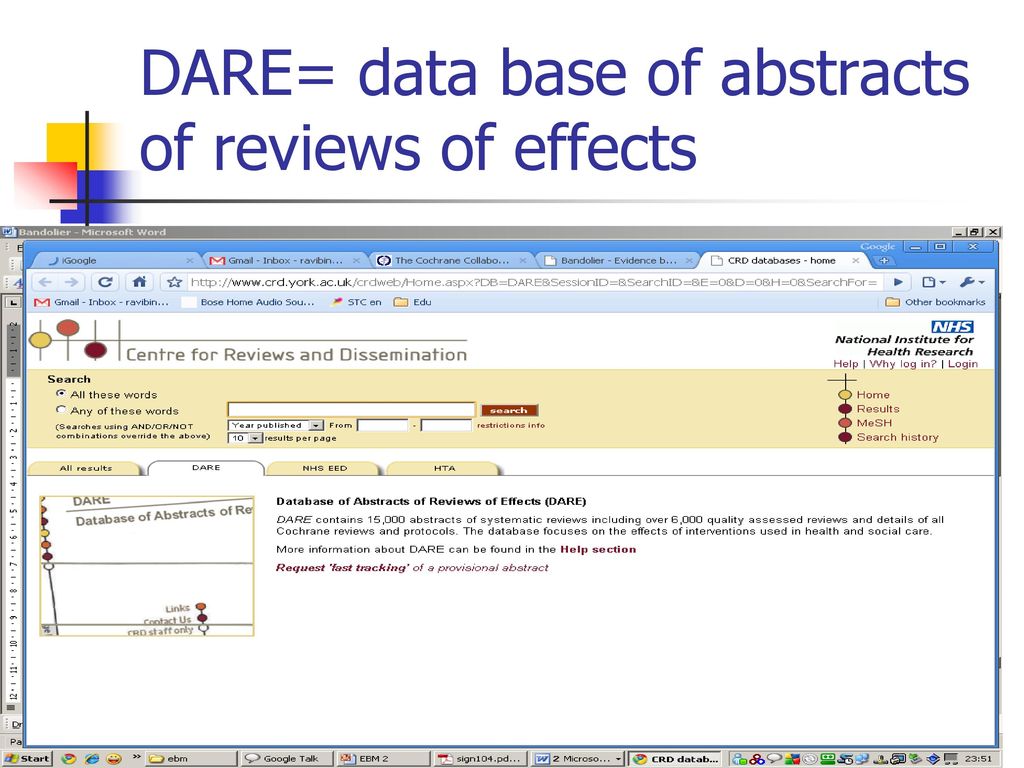The width and height of the screenshot is (1024, 768).
Task: Close the Bandolier Evidence tab
Action: (x=688, y=261)
